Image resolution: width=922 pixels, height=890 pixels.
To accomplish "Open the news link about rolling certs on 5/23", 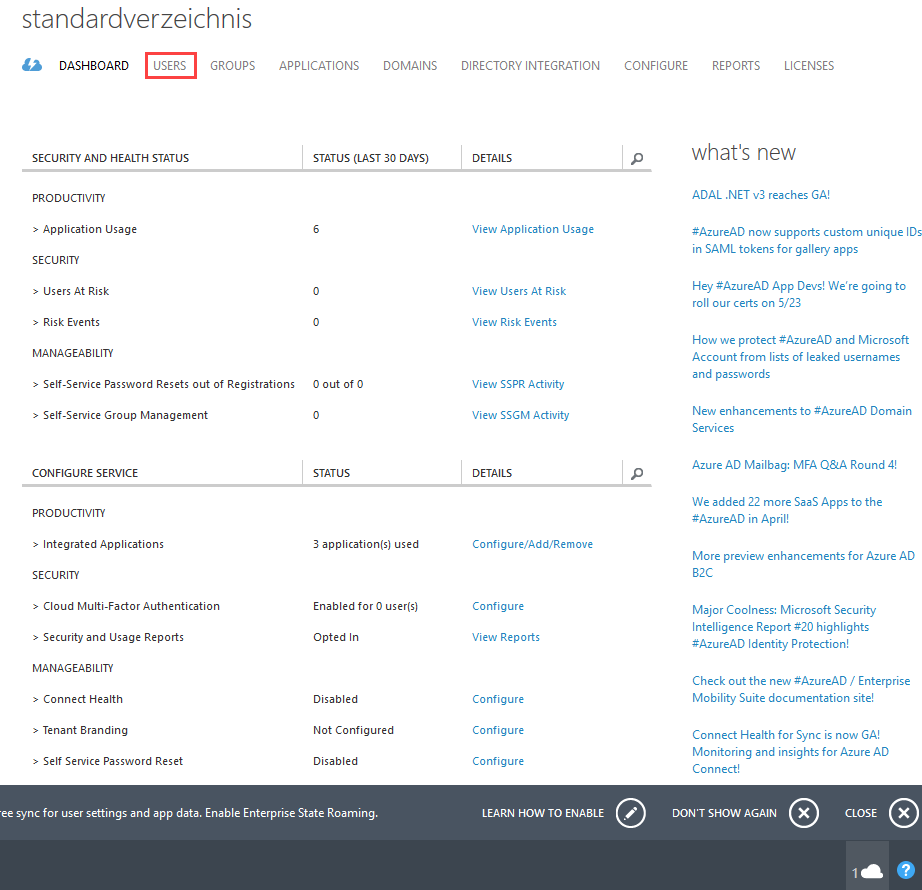I will click(x=799, y=295).
